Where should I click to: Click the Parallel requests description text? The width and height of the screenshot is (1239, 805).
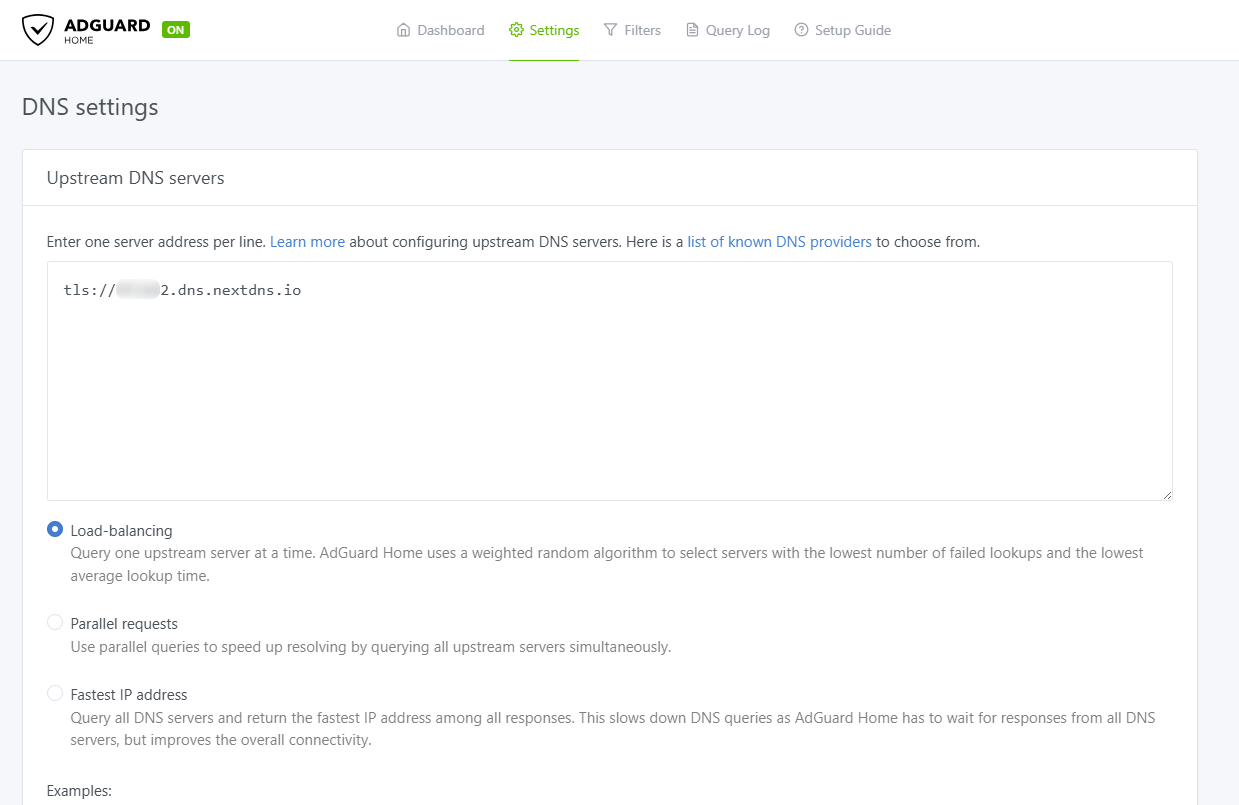[x=370, y=646]
